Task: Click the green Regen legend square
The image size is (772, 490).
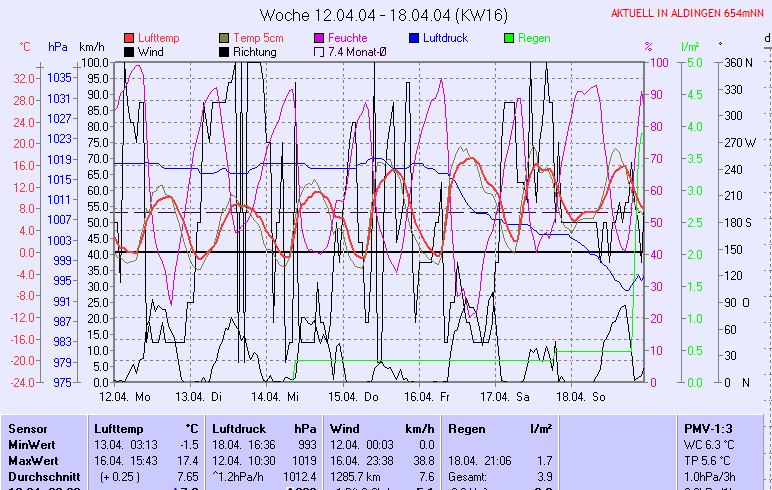Action: (x=510, y=38)
